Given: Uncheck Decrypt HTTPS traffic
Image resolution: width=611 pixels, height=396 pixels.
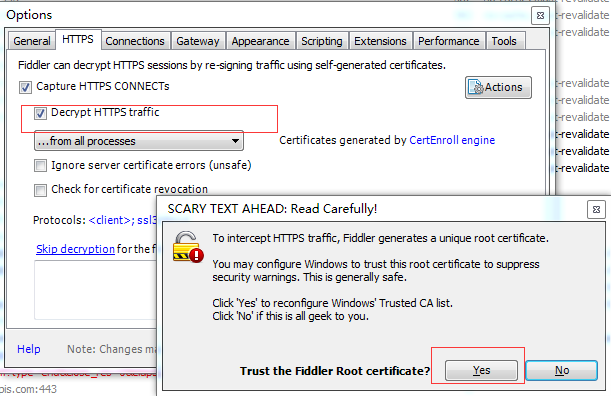Looking at the screenshot, I should click(40, 113).
